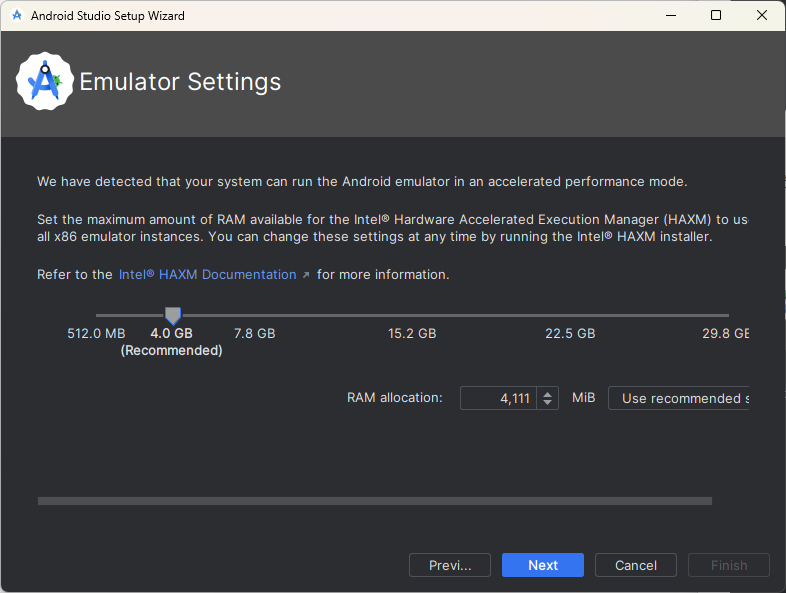Image resolution: width=786 pixels, height=593 pixels.
Task: Click the 22.5 GB slider label
Action: (x=570, y=333)
